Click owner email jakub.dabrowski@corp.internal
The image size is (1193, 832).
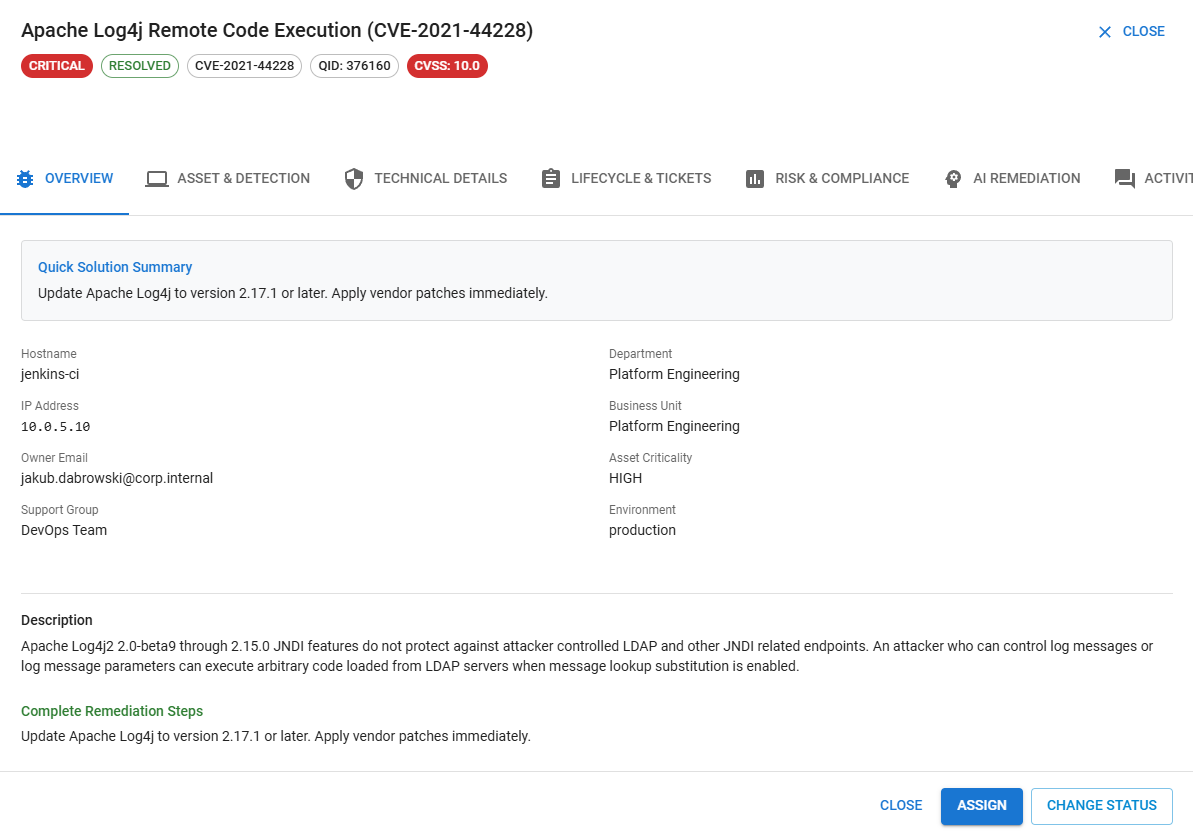117,478
